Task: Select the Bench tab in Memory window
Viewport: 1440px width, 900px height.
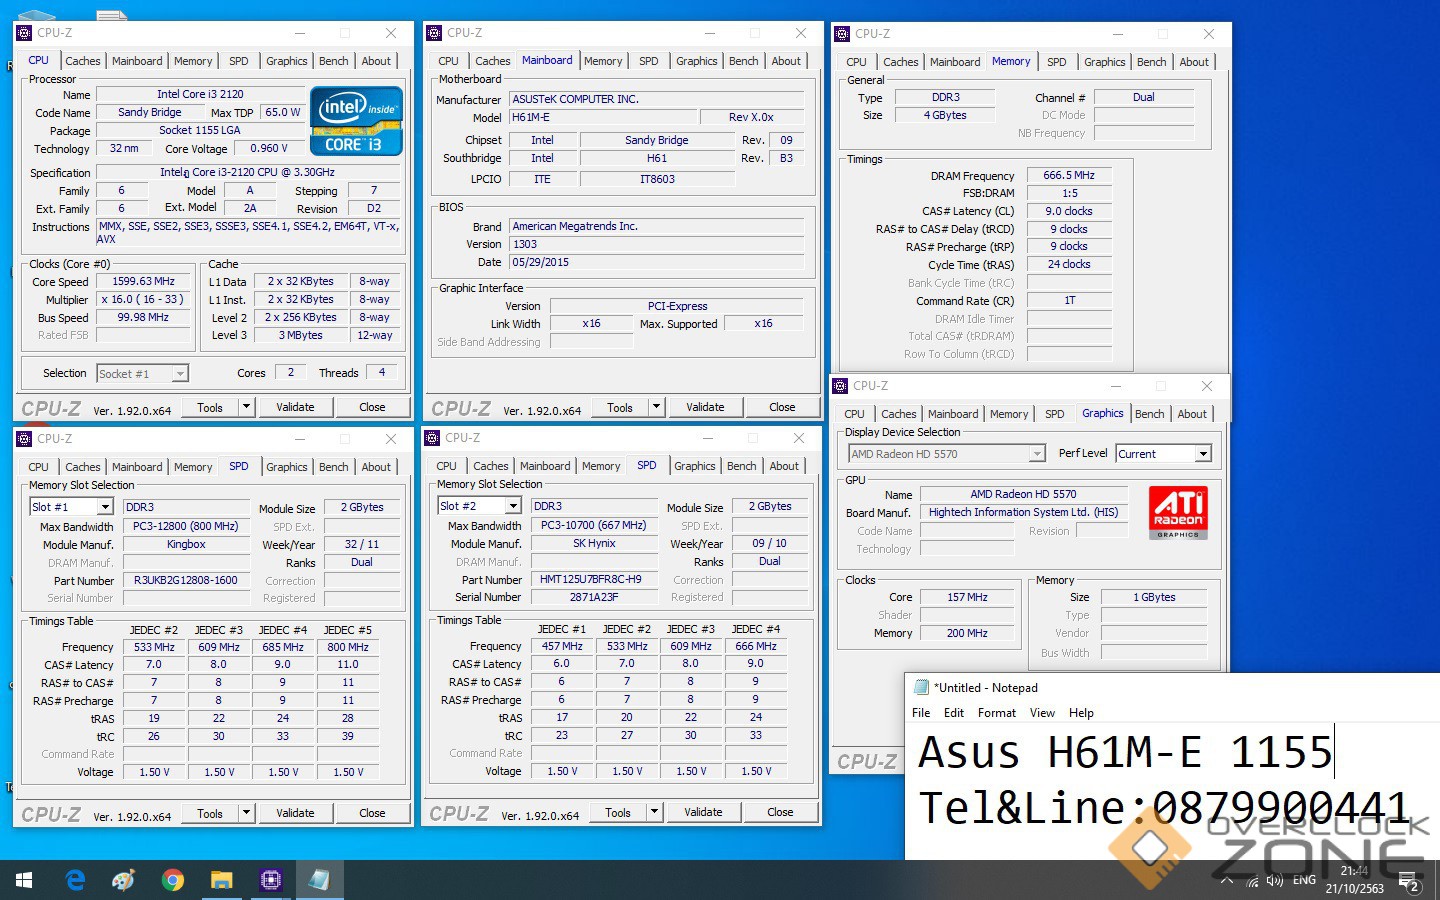Action: tap(1151, 62)
